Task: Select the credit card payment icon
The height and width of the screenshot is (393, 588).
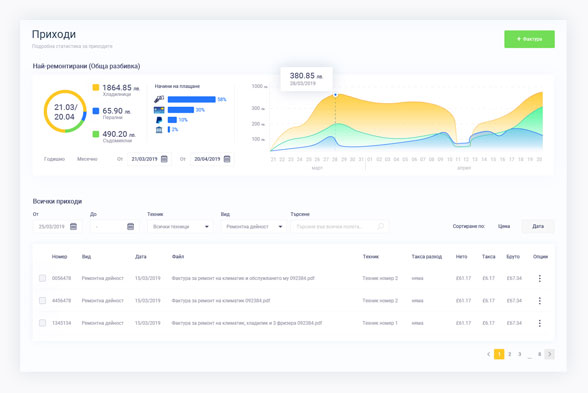Action: pyautogui.click(x=159, y=110)
